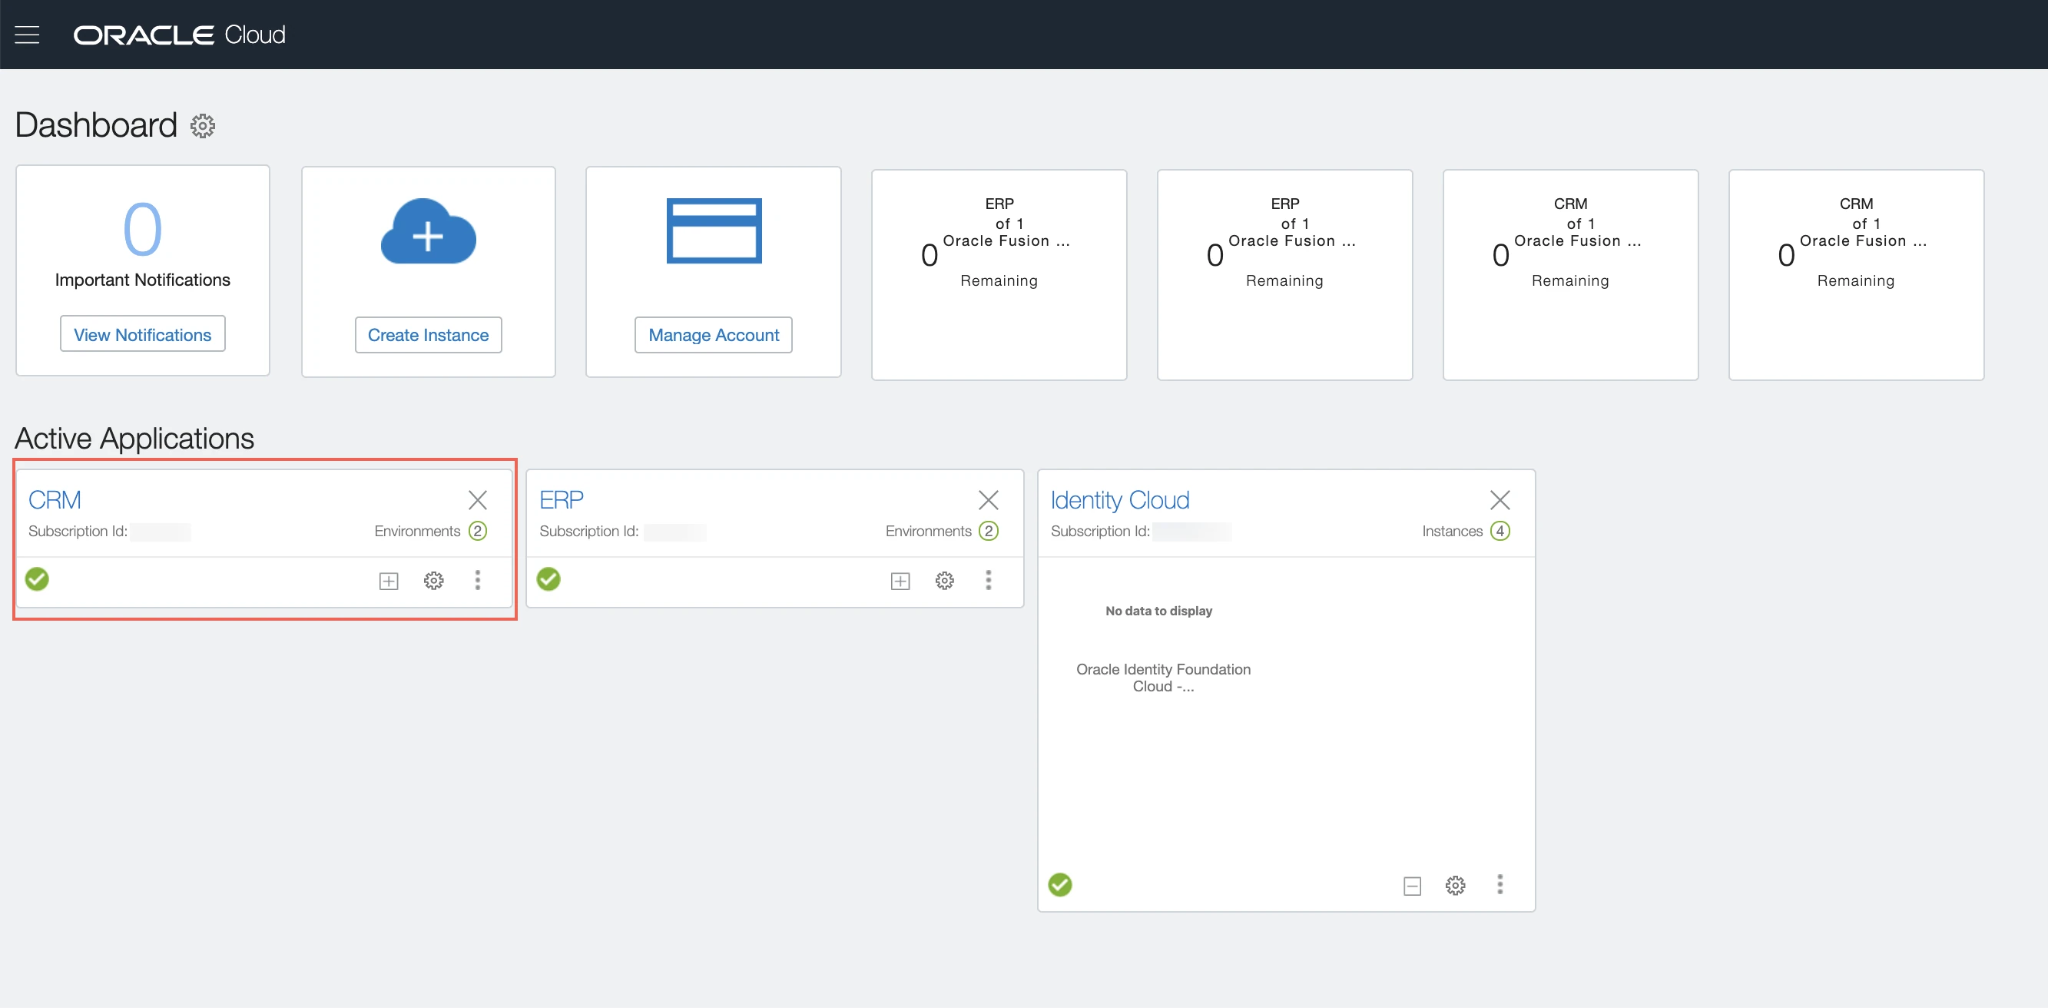Expand the ERP tile details
This screenshot has height=1008, width=2048.
[x=900, y=581]
